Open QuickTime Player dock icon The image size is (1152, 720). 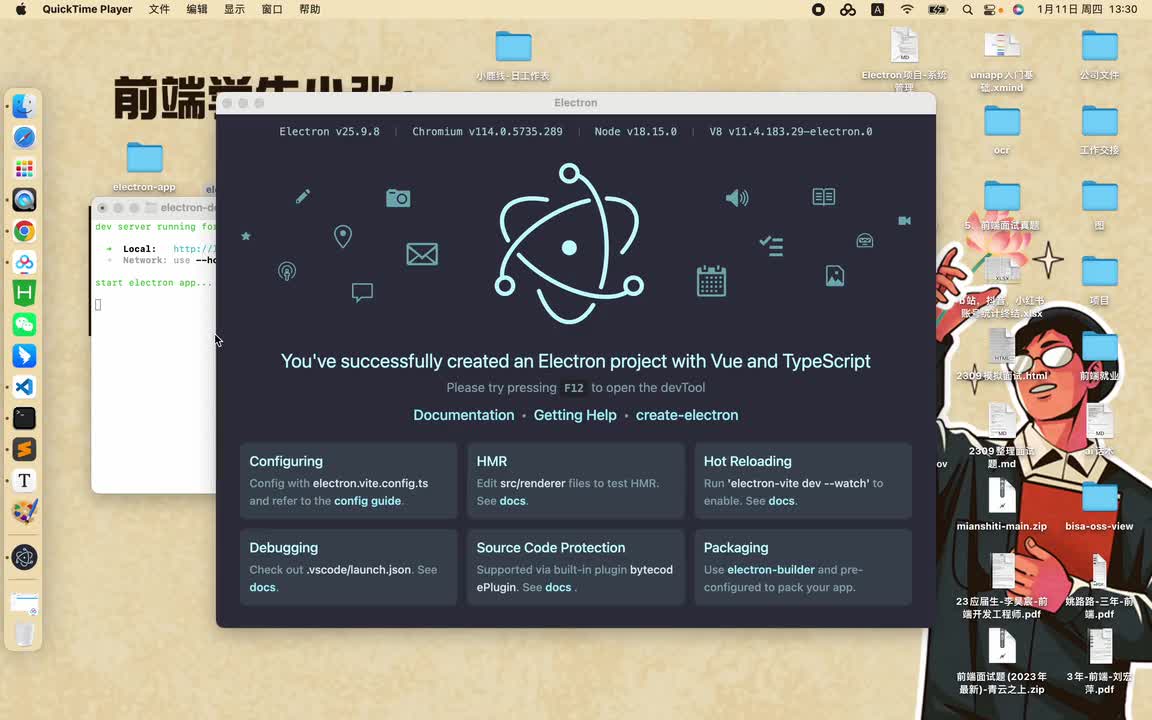(x=24, y=200)
